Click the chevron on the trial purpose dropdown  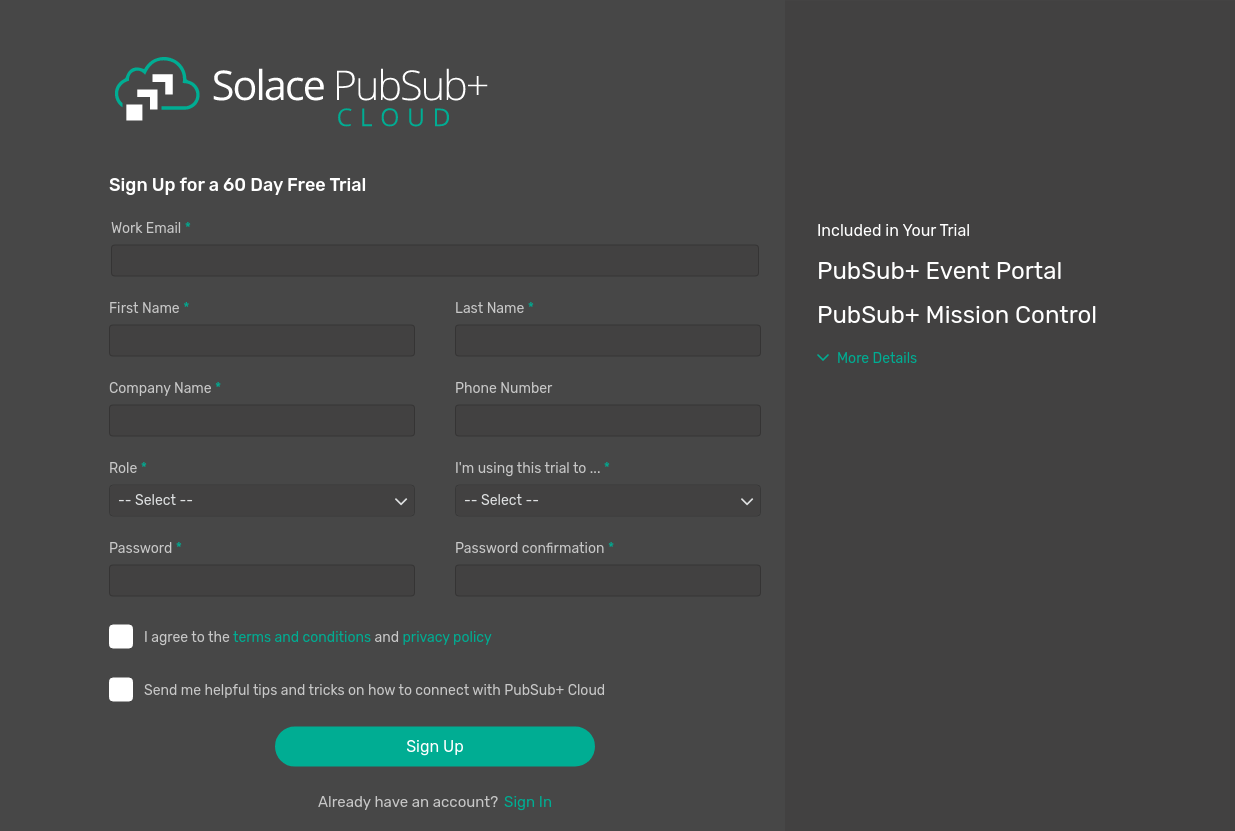pyautogui.click(x=747, y=500)
